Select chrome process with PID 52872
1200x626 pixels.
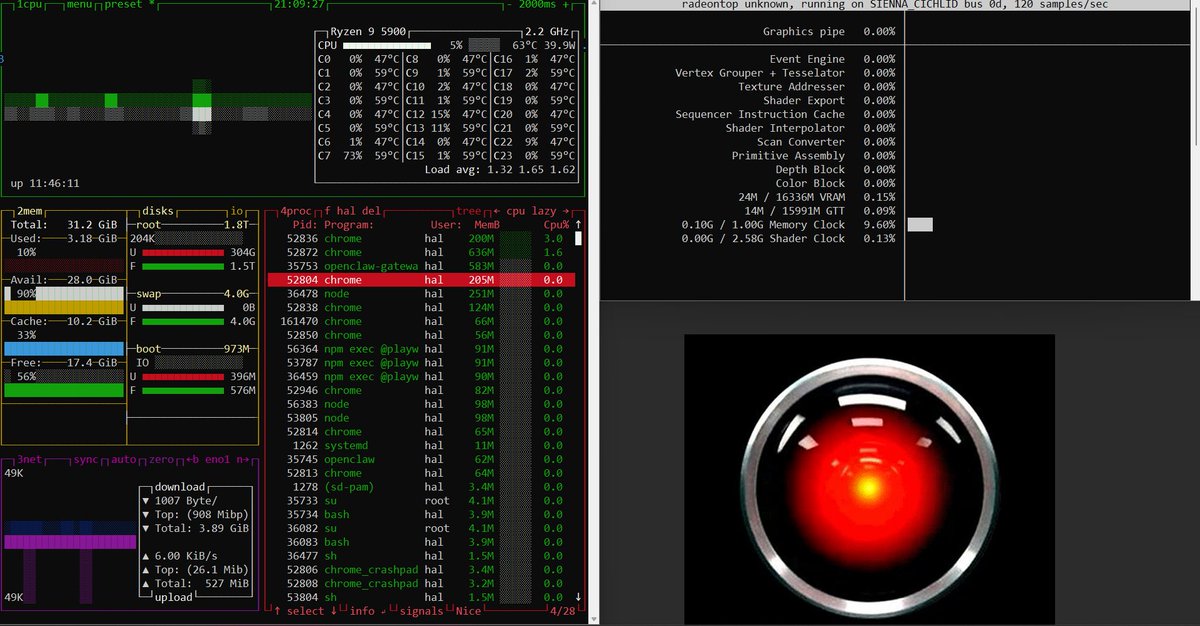pyautogui.click(x=422, y=253)
